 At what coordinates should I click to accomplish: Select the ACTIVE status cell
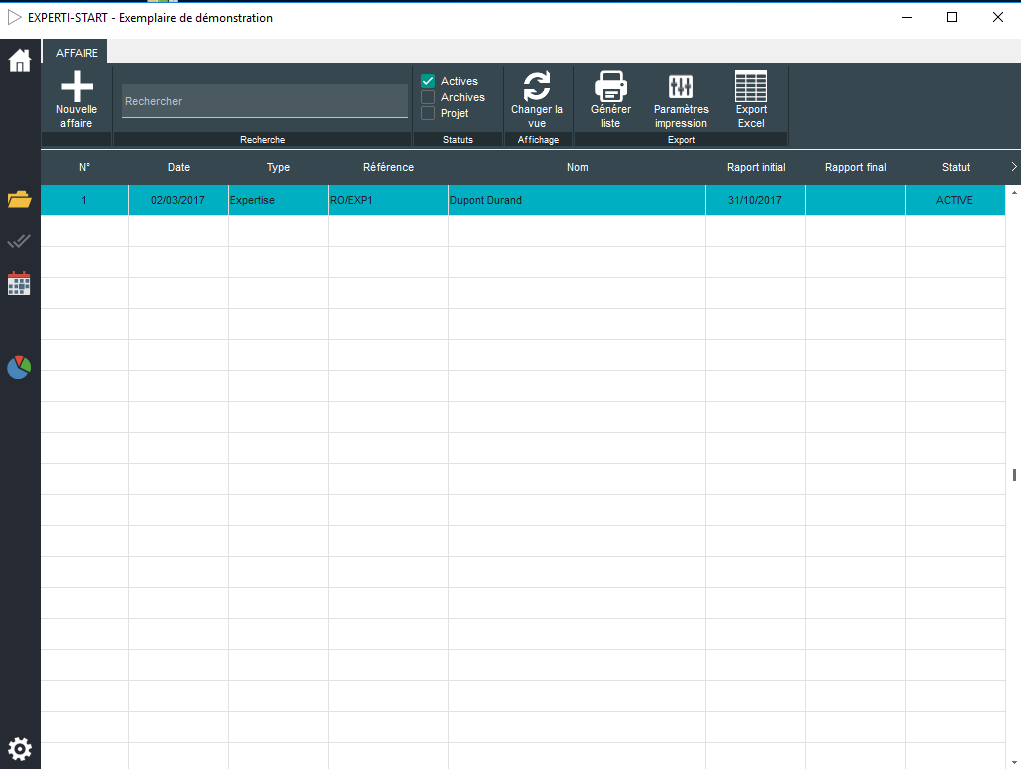click(x=955, y=200)
